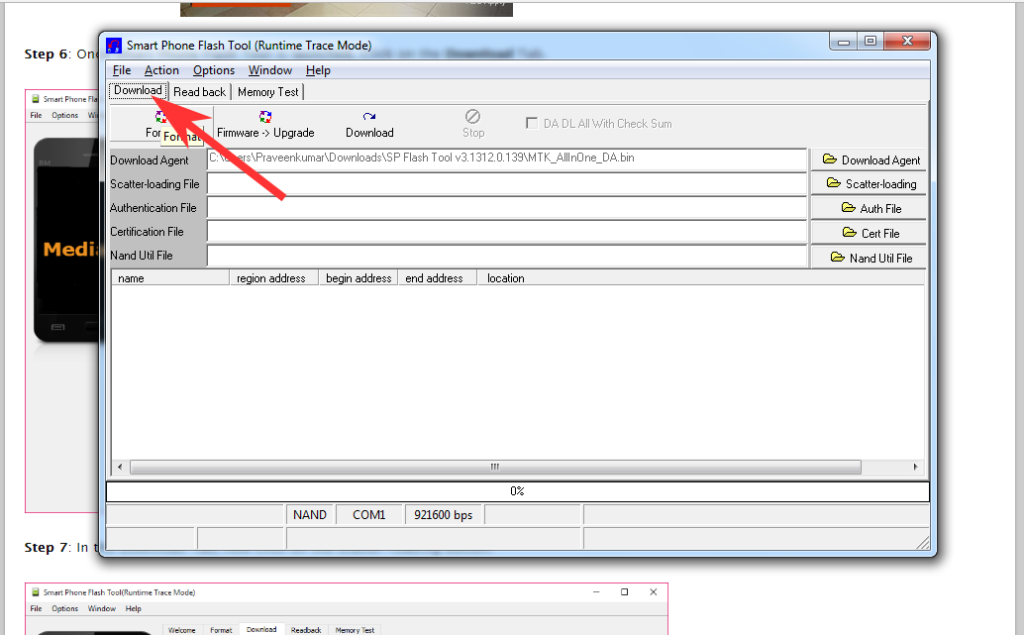The height and width of the screenshot is (635, 1024).
Task: Click the Step 7 heading text
Action: (x=46, y=547)
